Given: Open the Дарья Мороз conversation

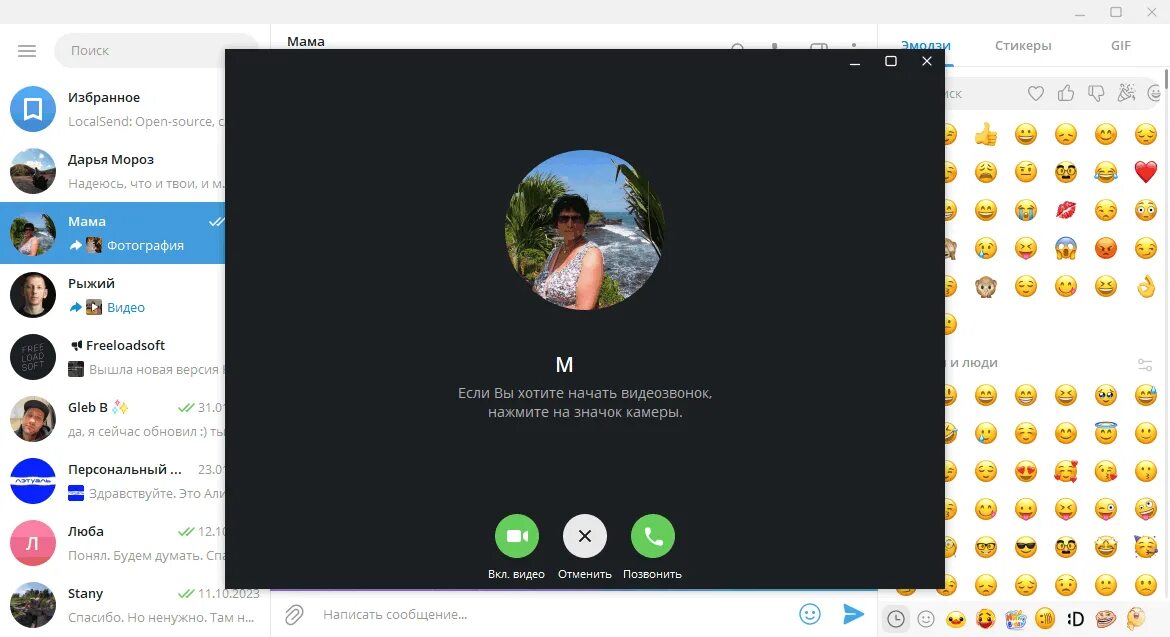Looking at the screenshot, I should [x=113, y=171].
